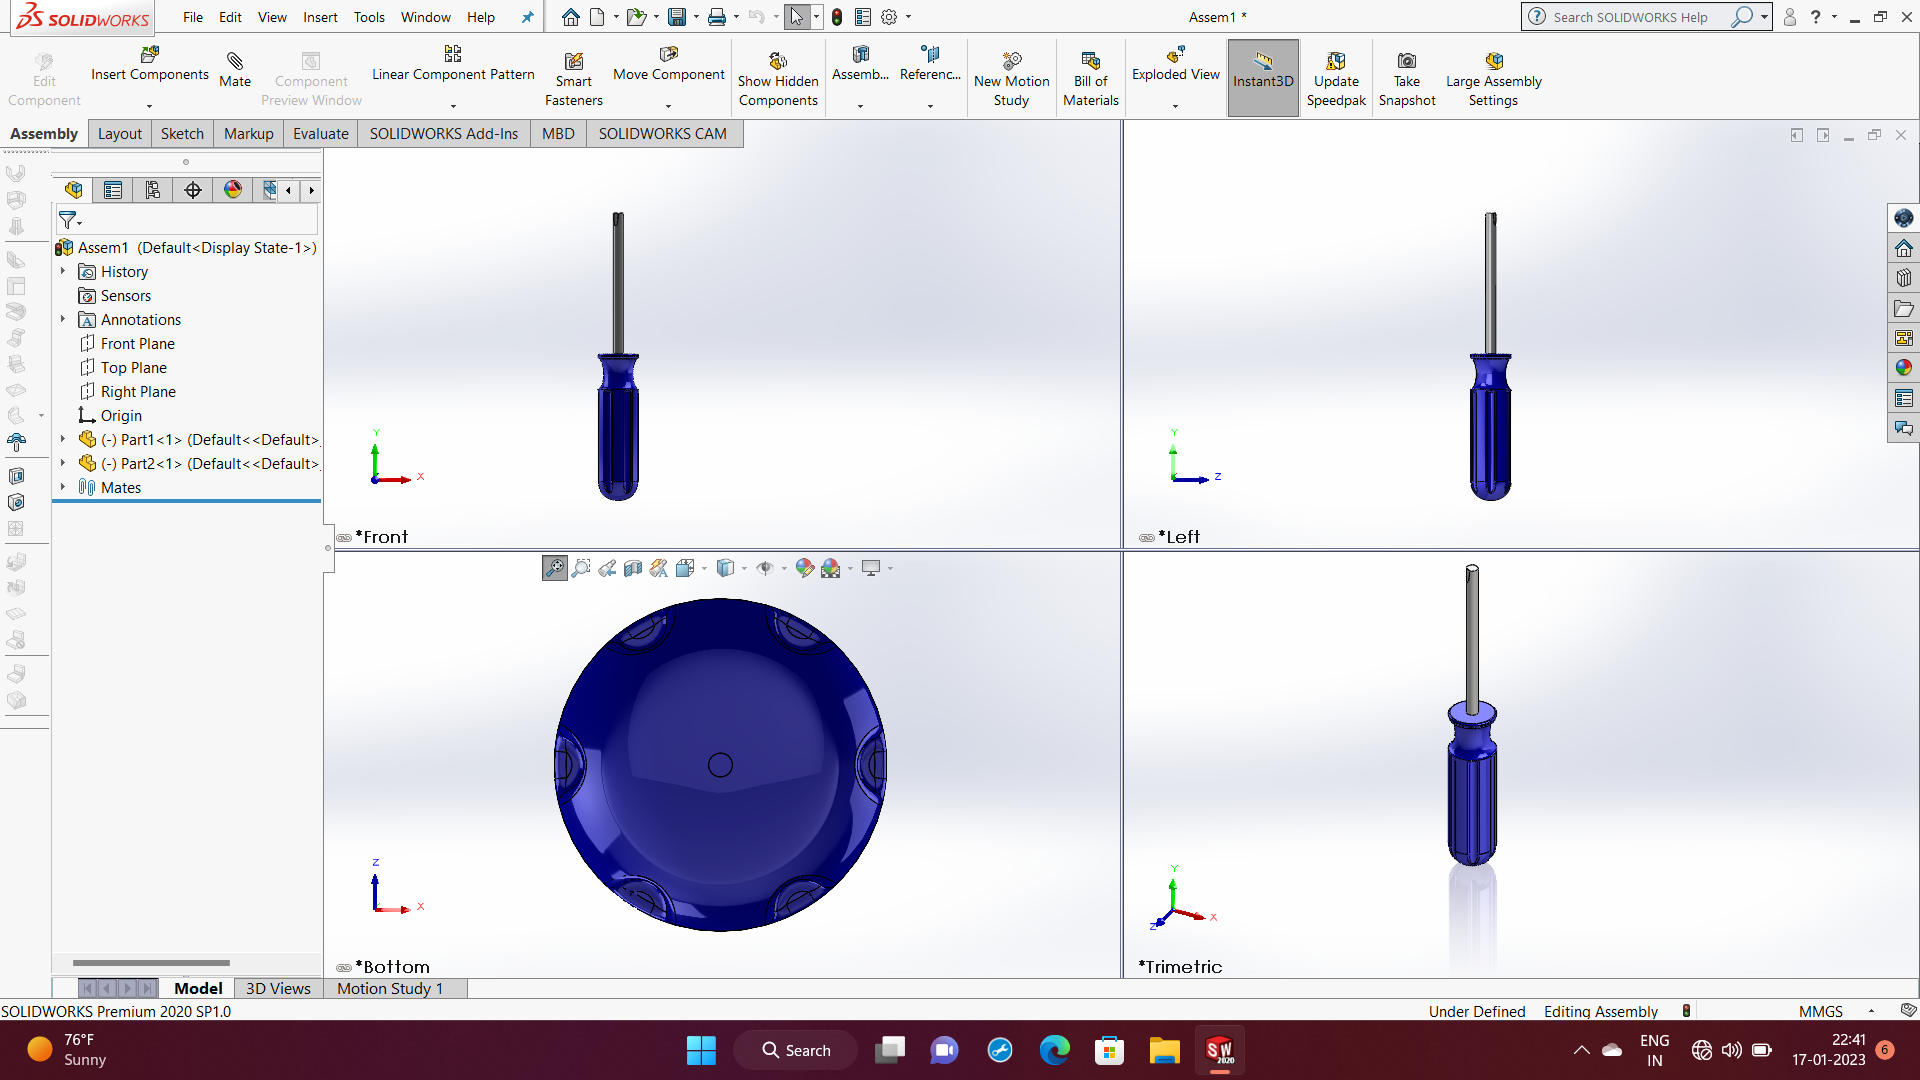The height and width of the screenshot is (1080, 1920).
Task: Toggle link icon next to *Left view
Action: click(1147, 538)
